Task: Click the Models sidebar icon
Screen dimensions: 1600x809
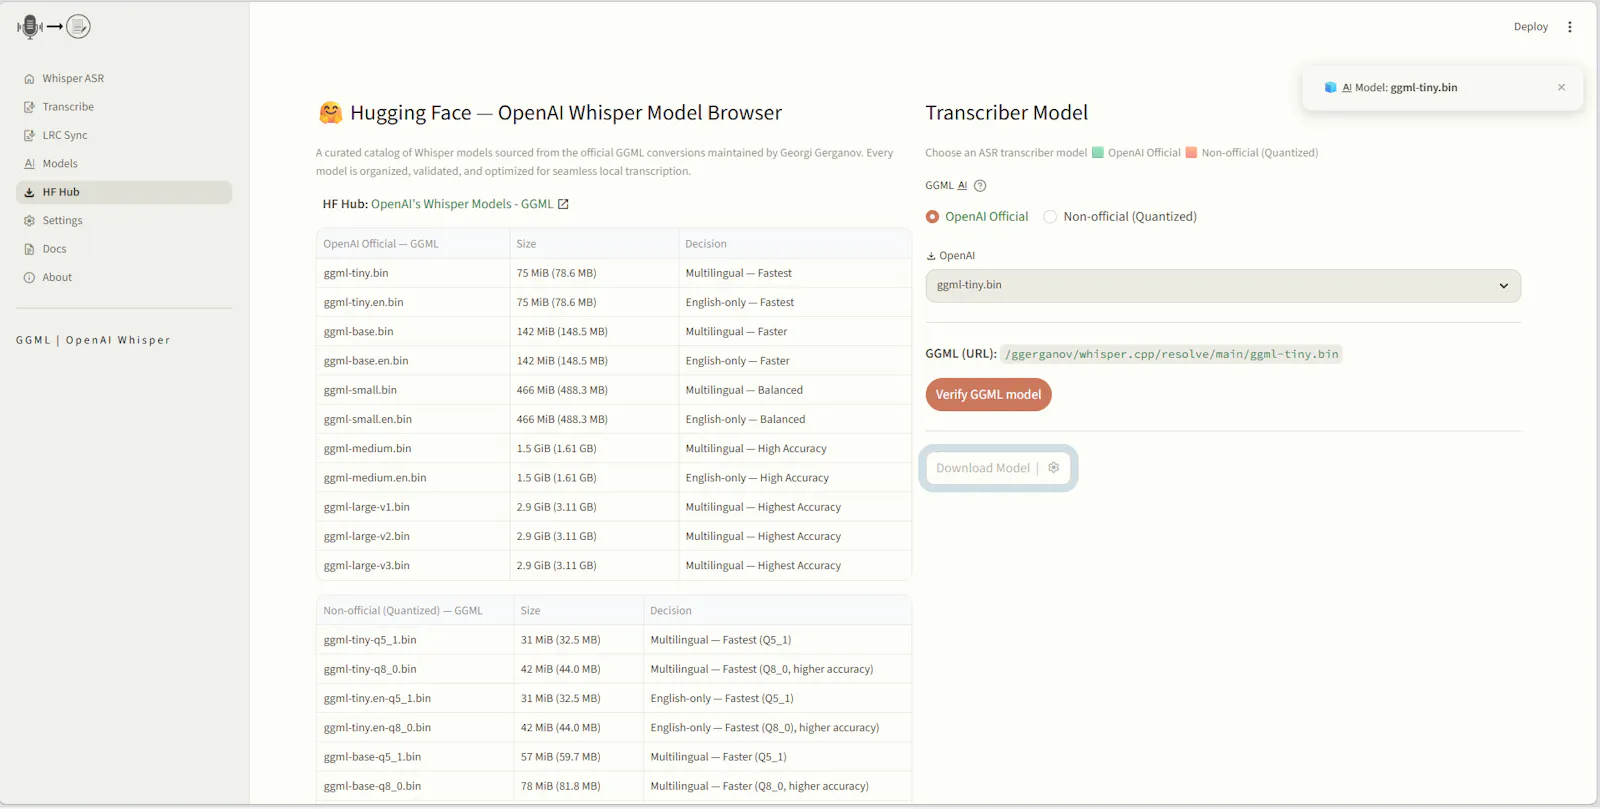Action: [x=29, y=164]
